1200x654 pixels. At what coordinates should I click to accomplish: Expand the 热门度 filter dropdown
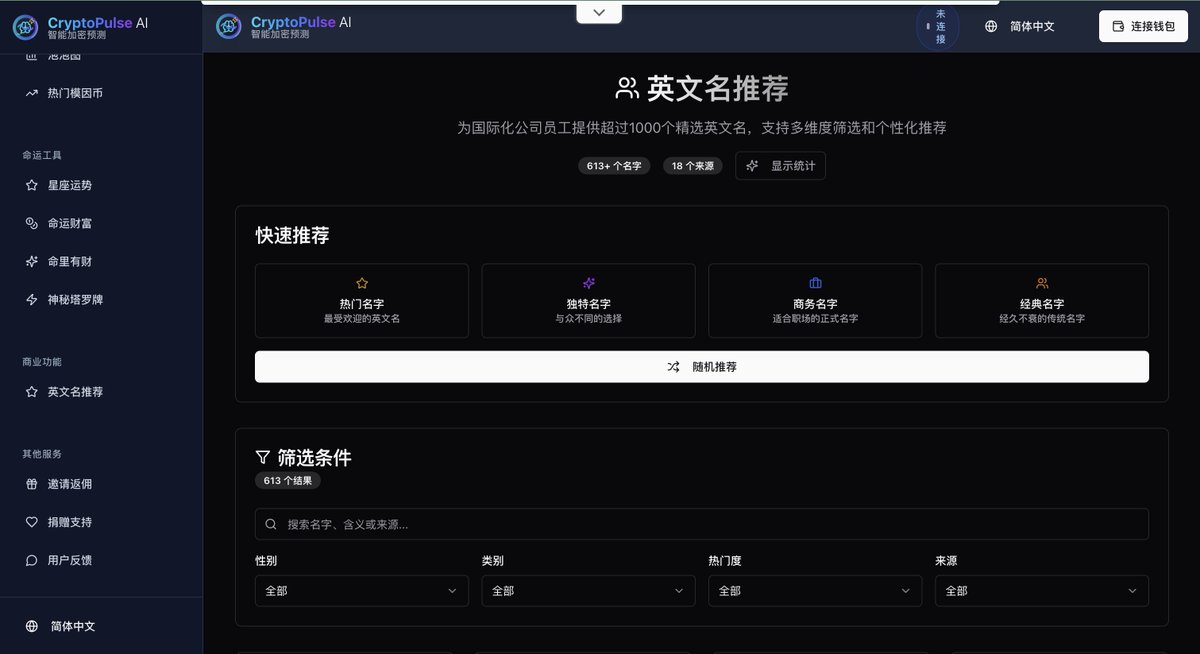(x=814, y=590)
